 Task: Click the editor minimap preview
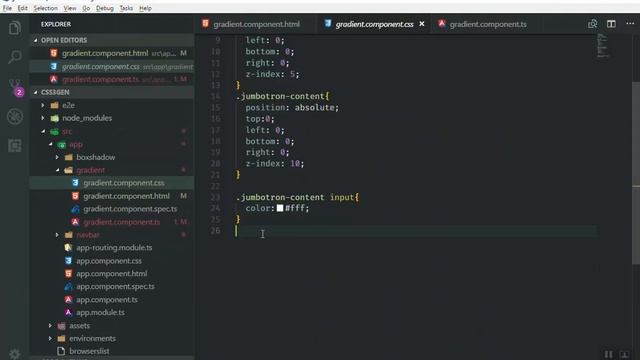(x=602, y=45)
